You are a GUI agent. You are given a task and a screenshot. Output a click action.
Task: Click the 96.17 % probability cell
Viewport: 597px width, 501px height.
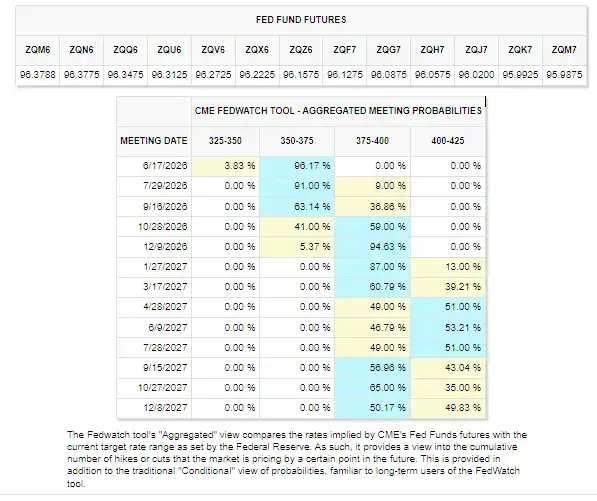pos(297,166)
